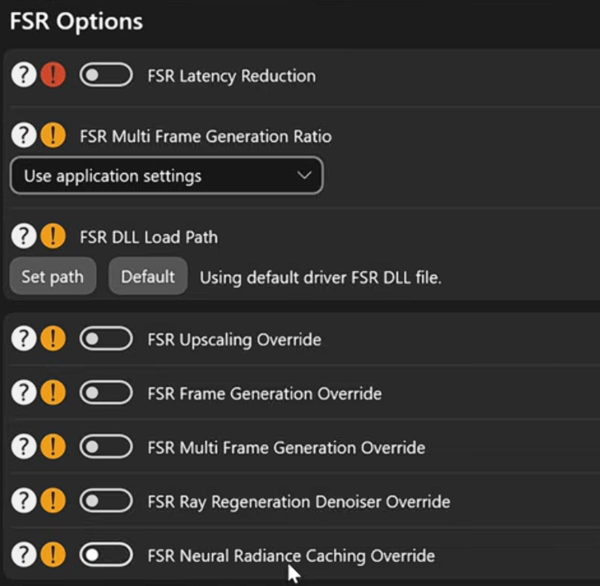Expand the Frame Generation Ratio dropdown chevron
600x586 pixels.
pyautogui.click(x=304, y=176)
